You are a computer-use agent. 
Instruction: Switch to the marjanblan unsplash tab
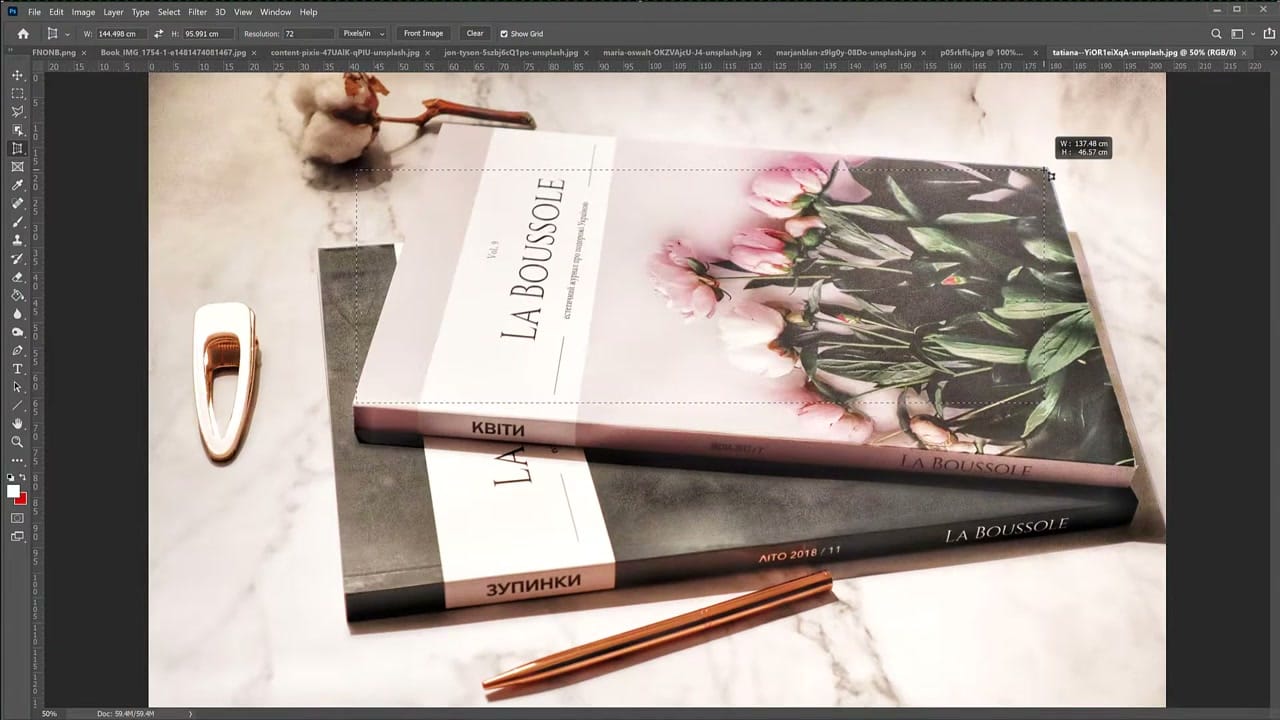pos(847,52)
